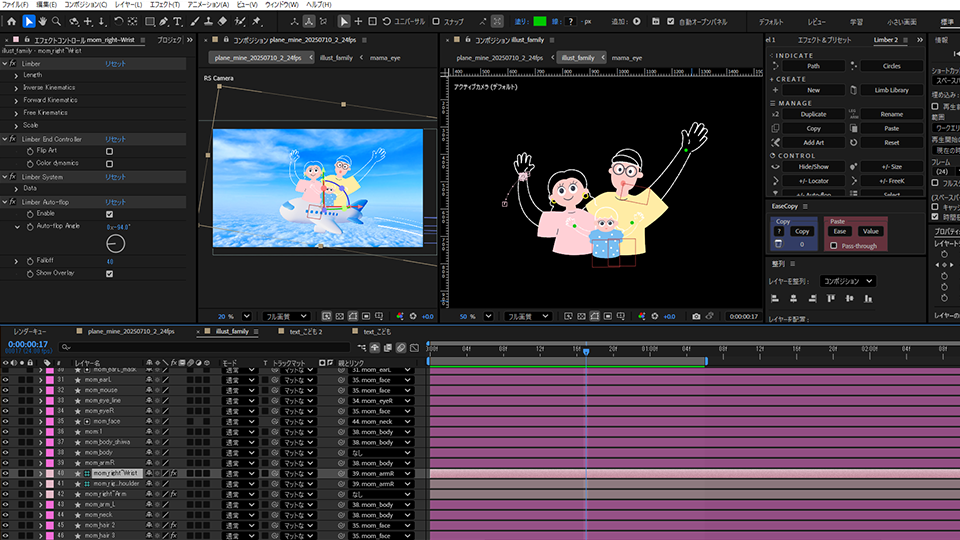The width and height of the screenshot is (960, 540).
Task: Select the Zoom magnifier tool
Action: [x=56, y=21]
